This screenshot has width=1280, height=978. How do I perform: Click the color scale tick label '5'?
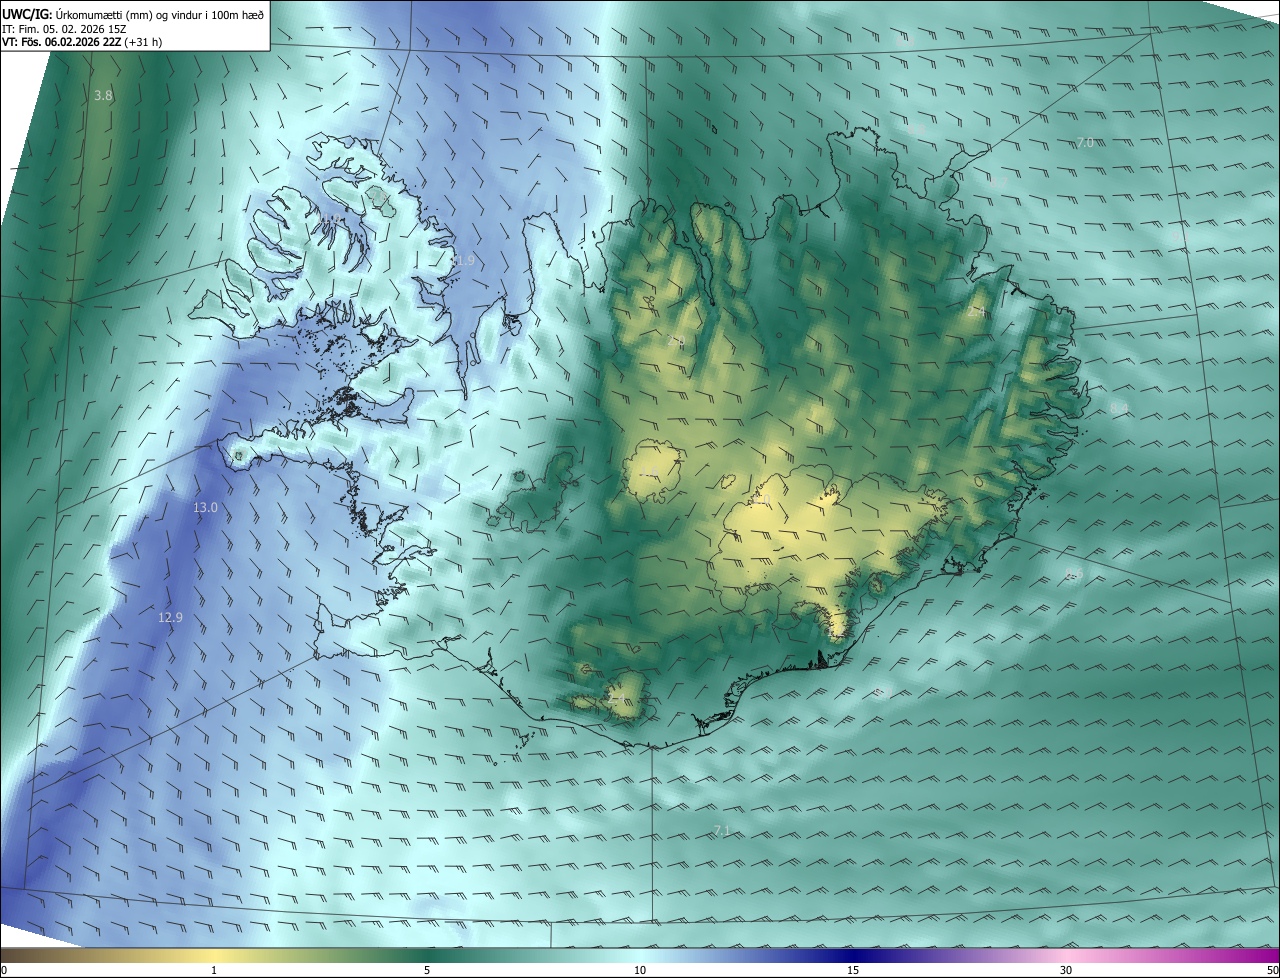click(x=427, y=970)
